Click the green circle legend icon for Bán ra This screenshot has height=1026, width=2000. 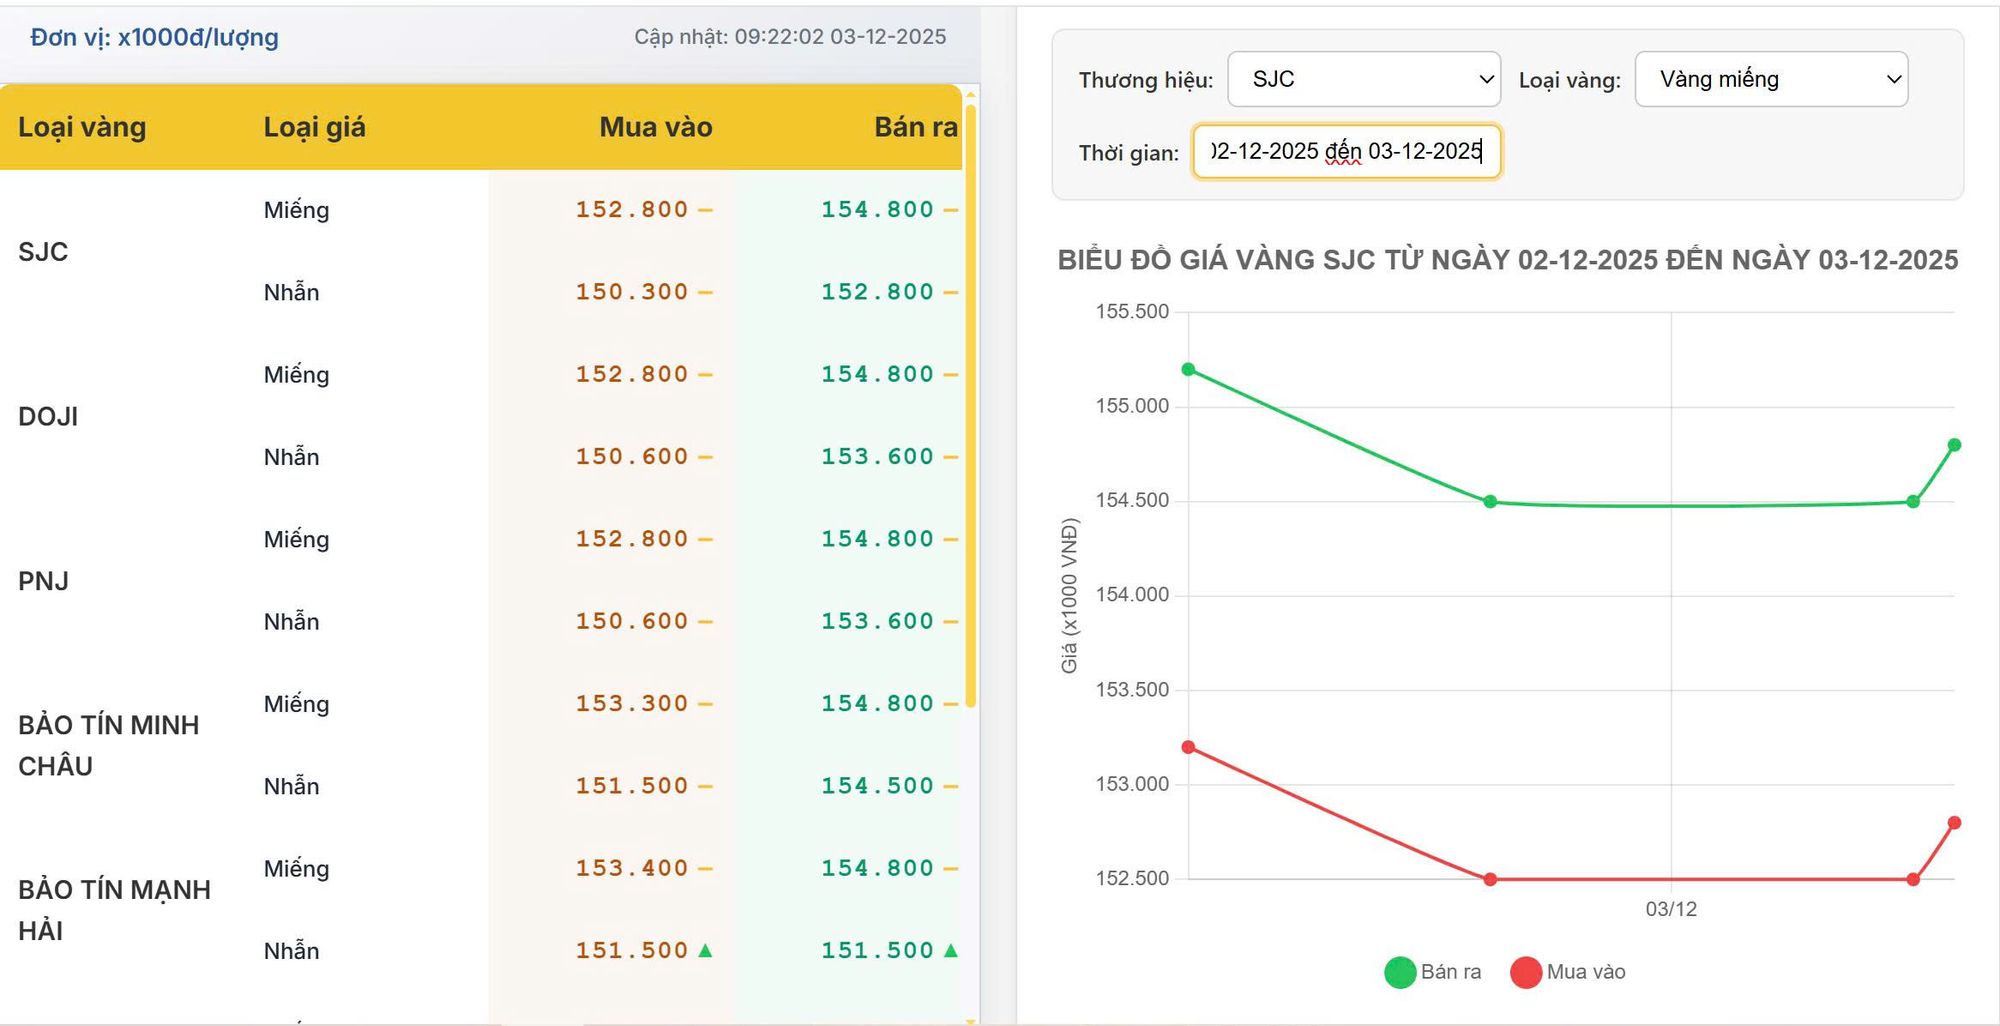tap(1400, 972)
